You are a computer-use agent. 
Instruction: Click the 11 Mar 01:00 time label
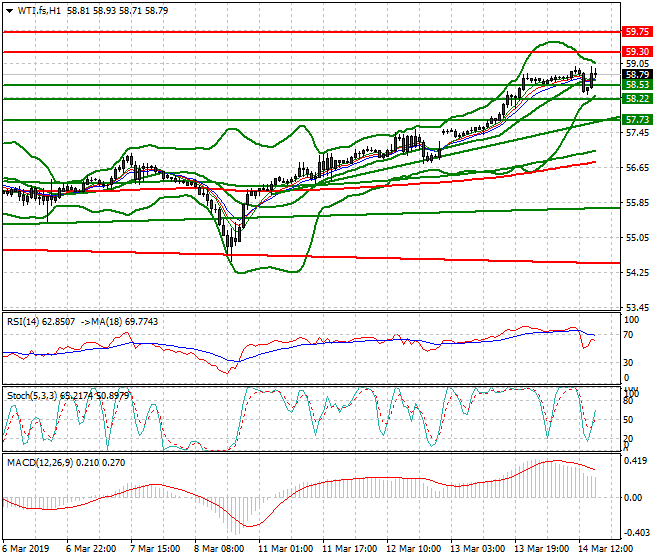(x=286, y=549)
